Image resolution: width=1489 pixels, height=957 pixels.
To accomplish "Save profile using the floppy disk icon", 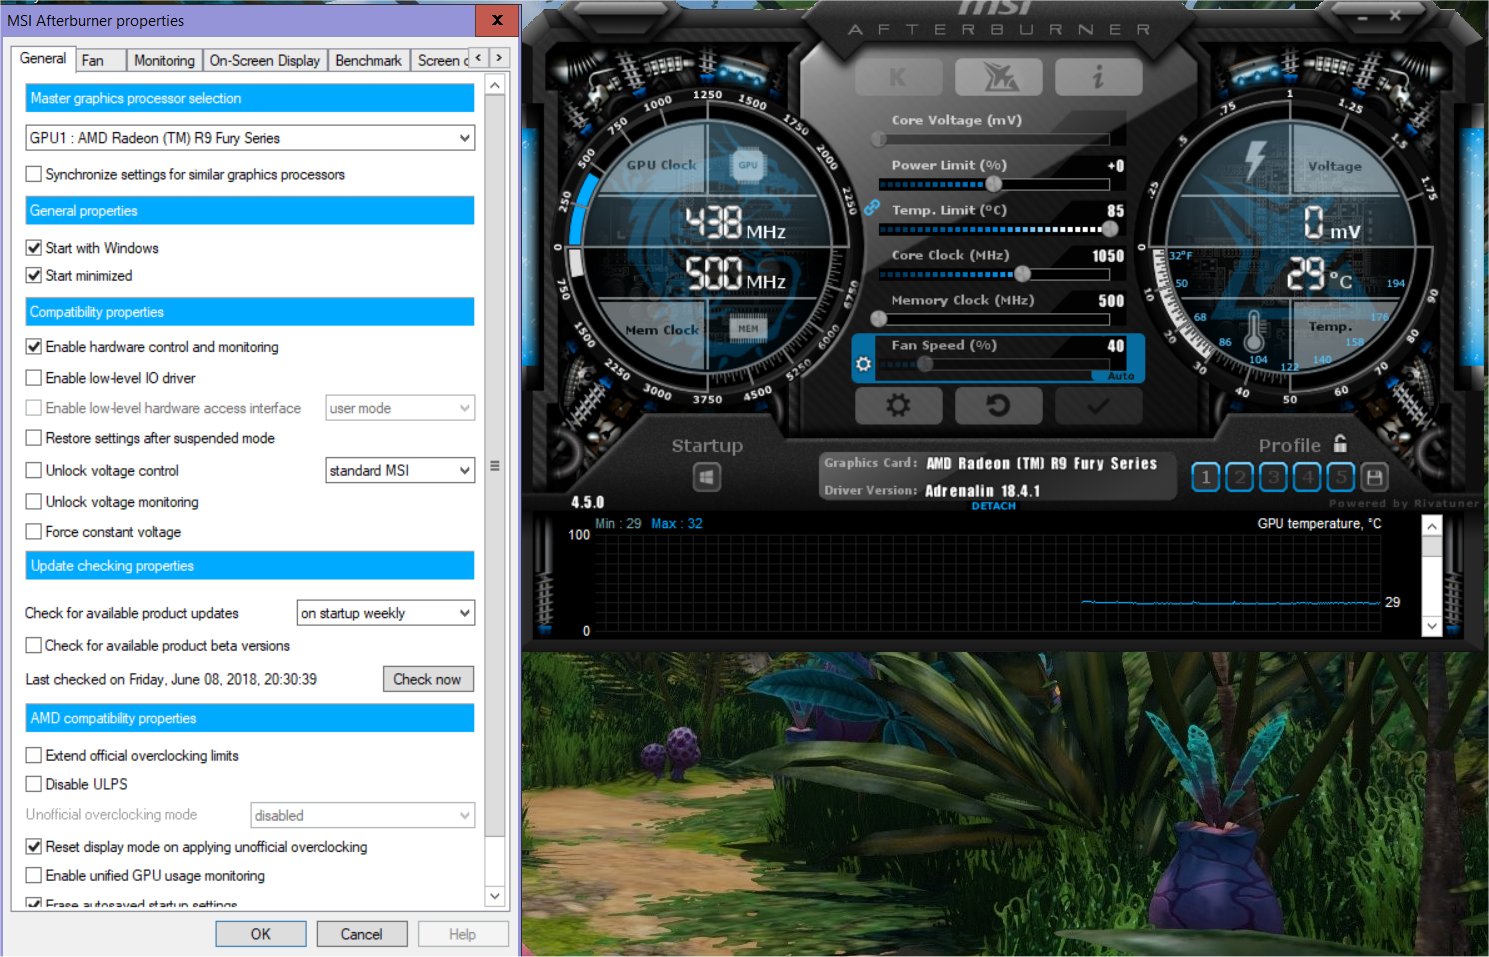I will [x=1375, y=477].
